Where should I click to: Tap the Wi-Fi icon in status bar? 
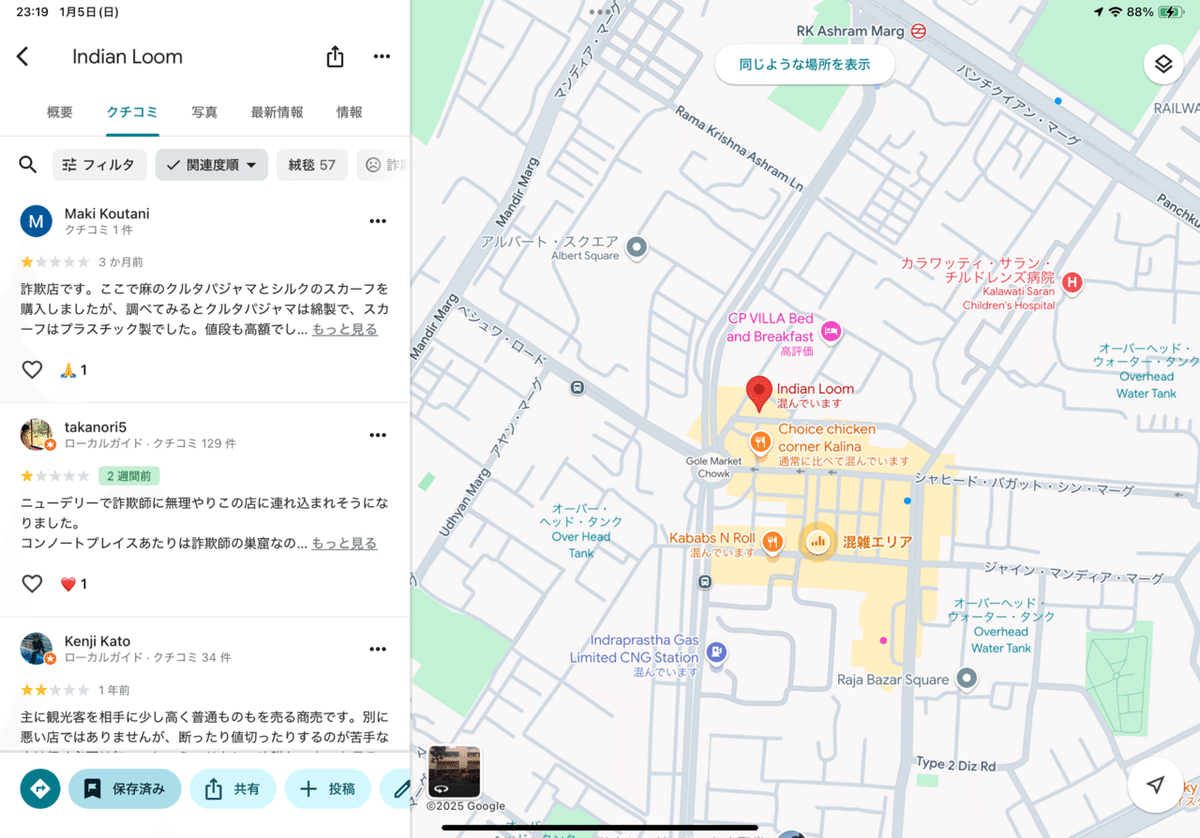click(x=1114, y=12)
